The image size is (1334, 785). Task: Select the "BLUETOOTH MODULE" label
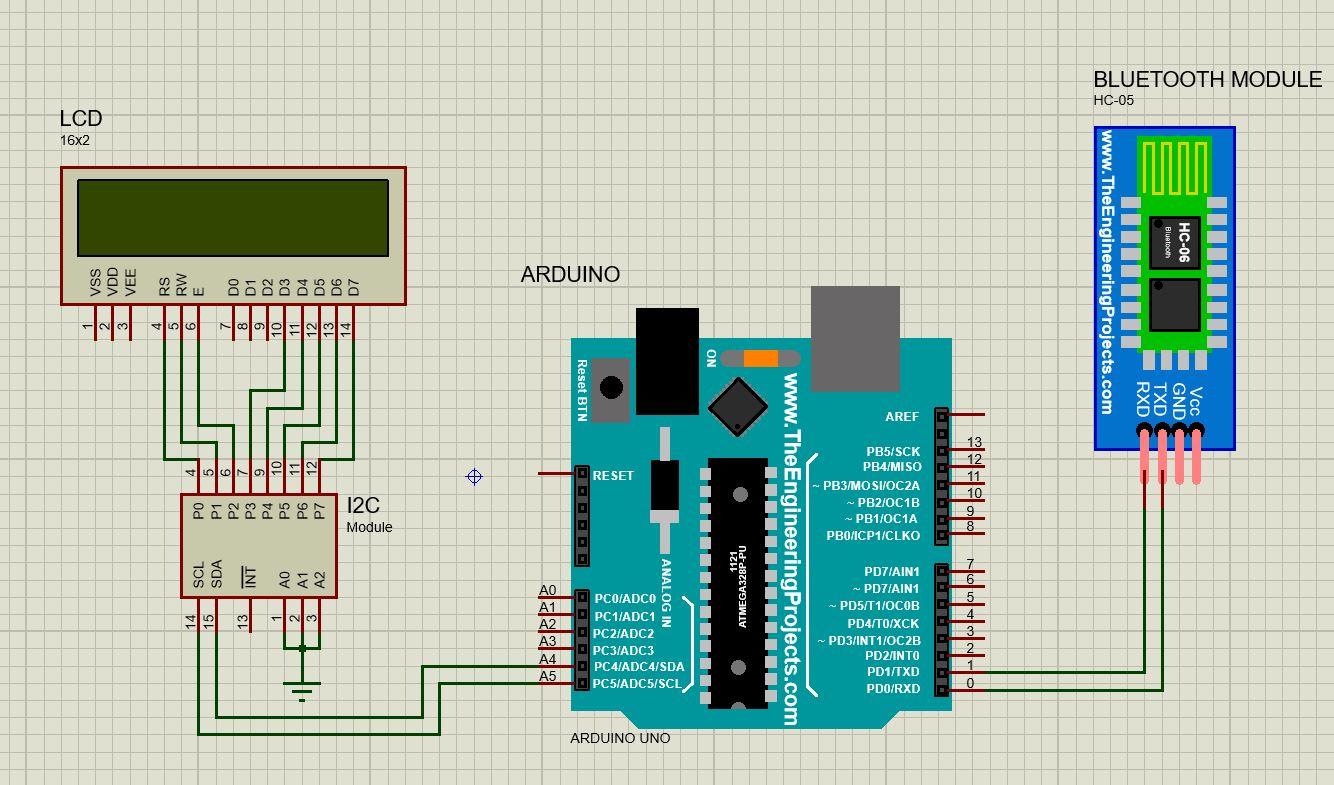[1207, 79]
